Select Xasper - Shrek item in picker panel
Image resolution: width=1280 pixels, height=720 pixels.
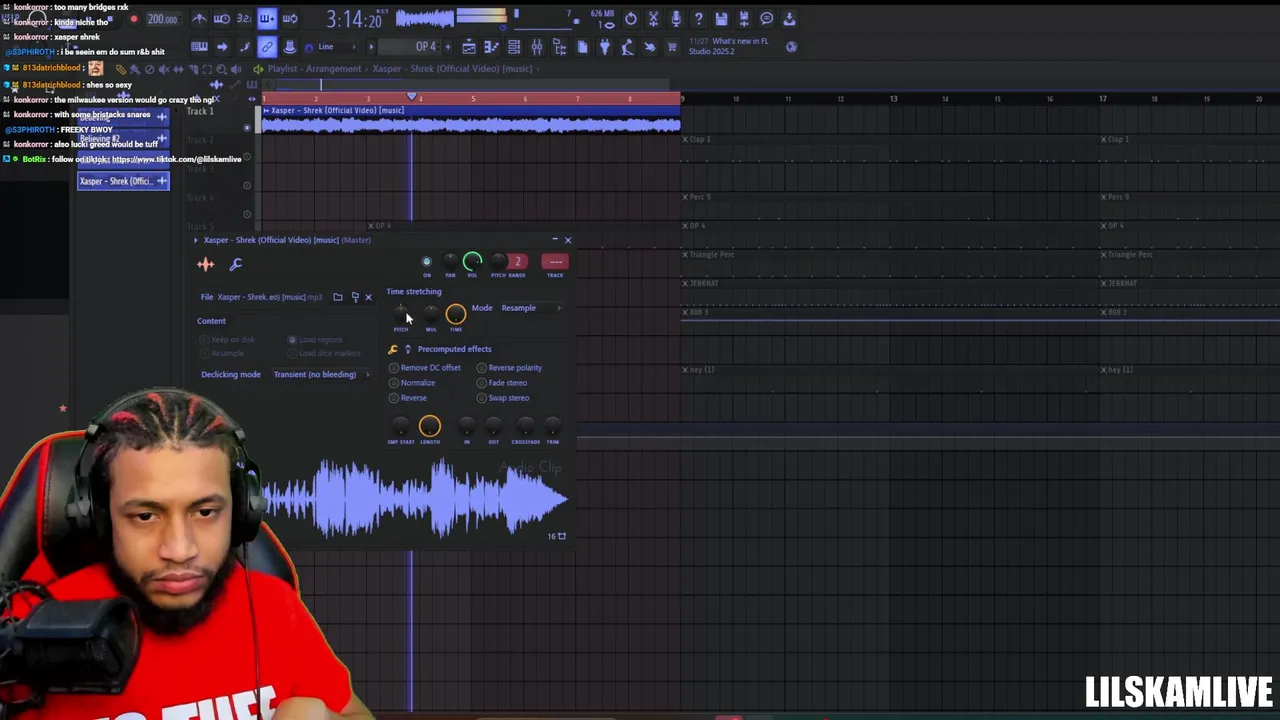tap(124, 181)
